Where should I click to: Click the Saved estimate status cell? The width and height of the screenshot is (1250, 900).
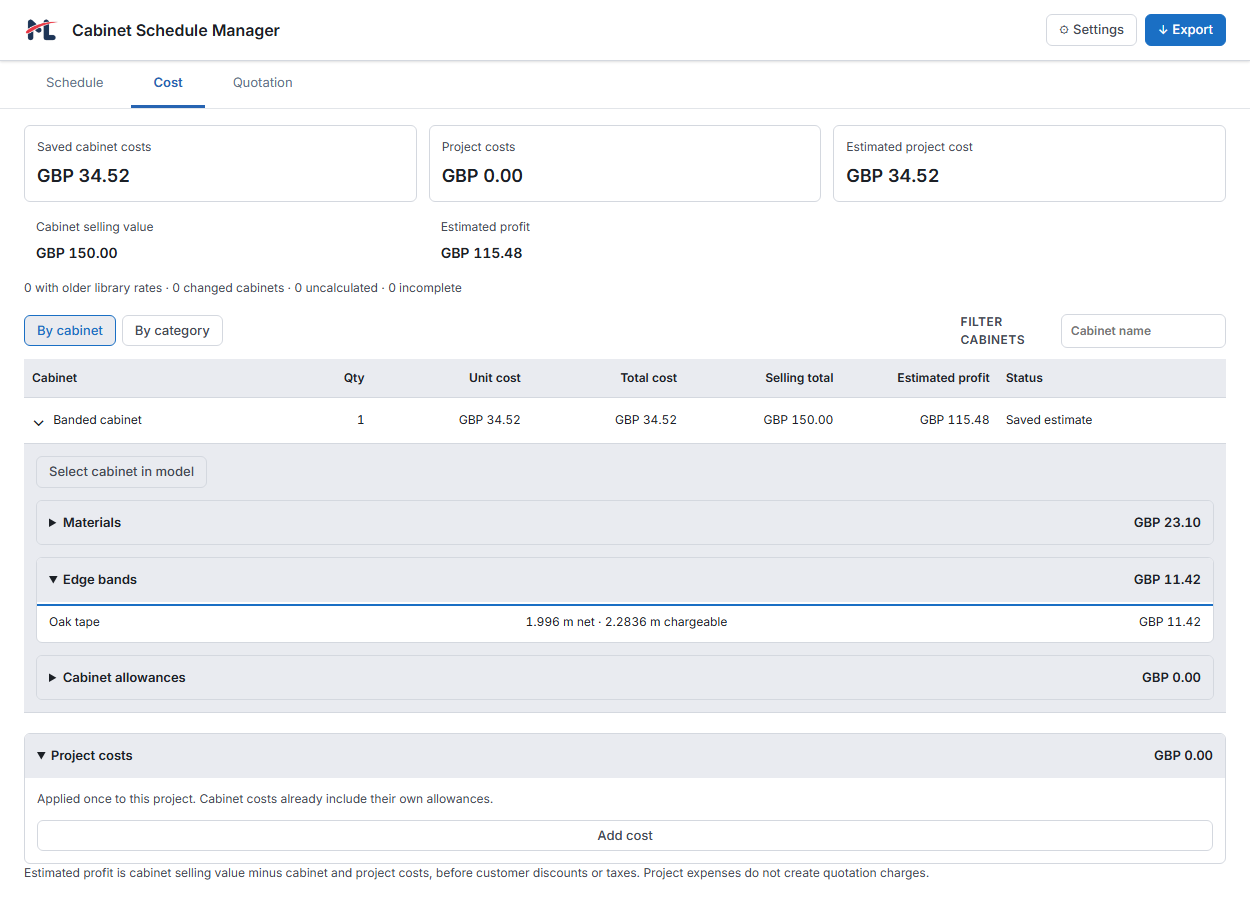(x=1049, y=420)
